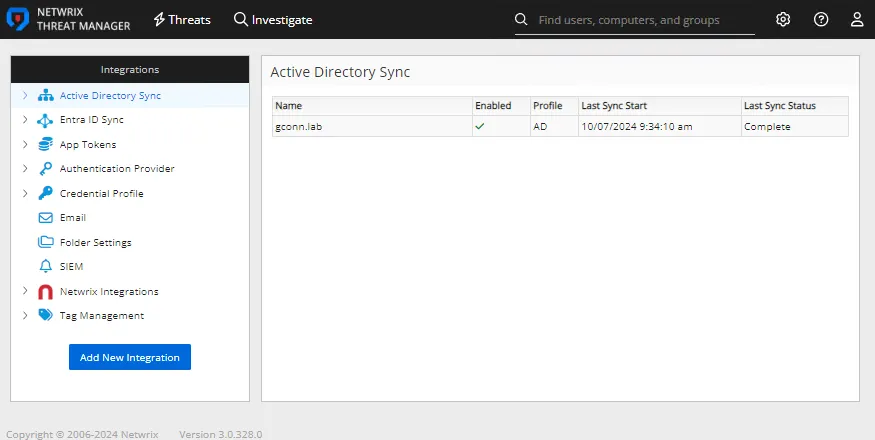Click the Folder Settings folder icon

coord(46,242)
